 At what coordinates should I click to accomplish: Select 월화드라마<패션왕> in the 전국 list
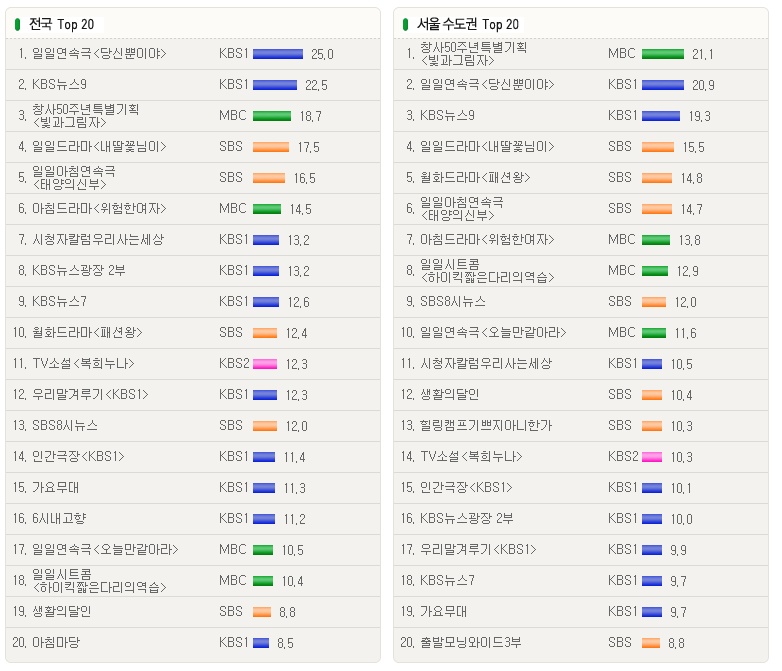87,332
